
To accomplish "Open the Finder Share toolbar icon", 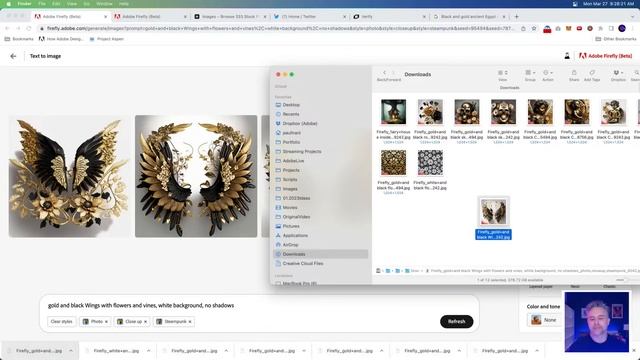I will click(574, 73).
